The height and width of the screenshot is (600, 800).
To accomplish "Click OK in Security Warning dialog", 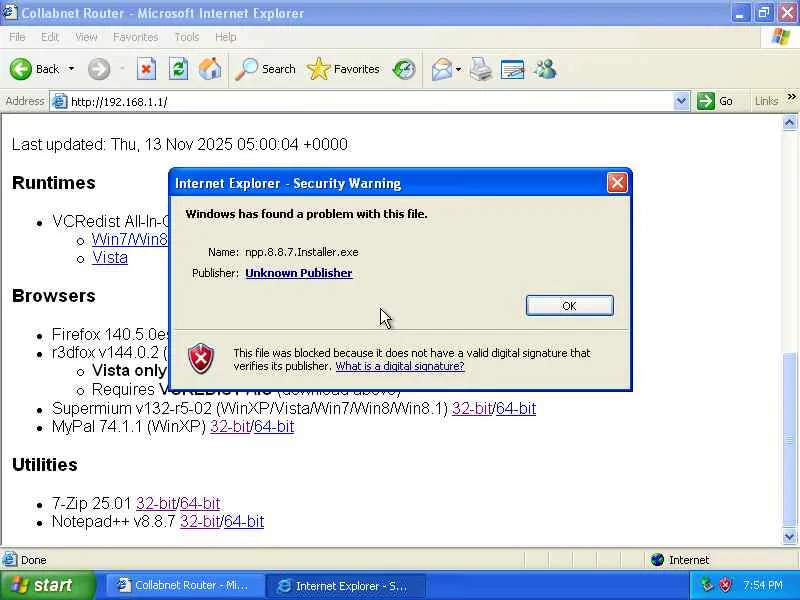I will 569,306.
